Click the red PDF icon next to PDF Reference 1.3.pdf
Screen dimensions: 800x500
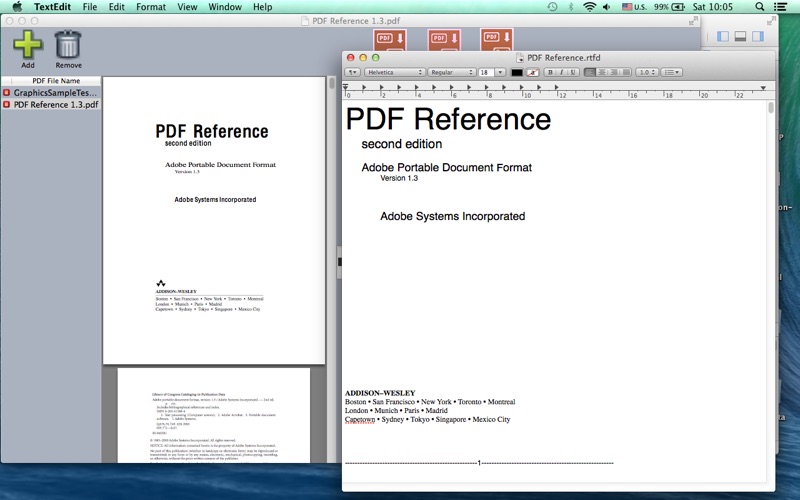pos(7,105)
